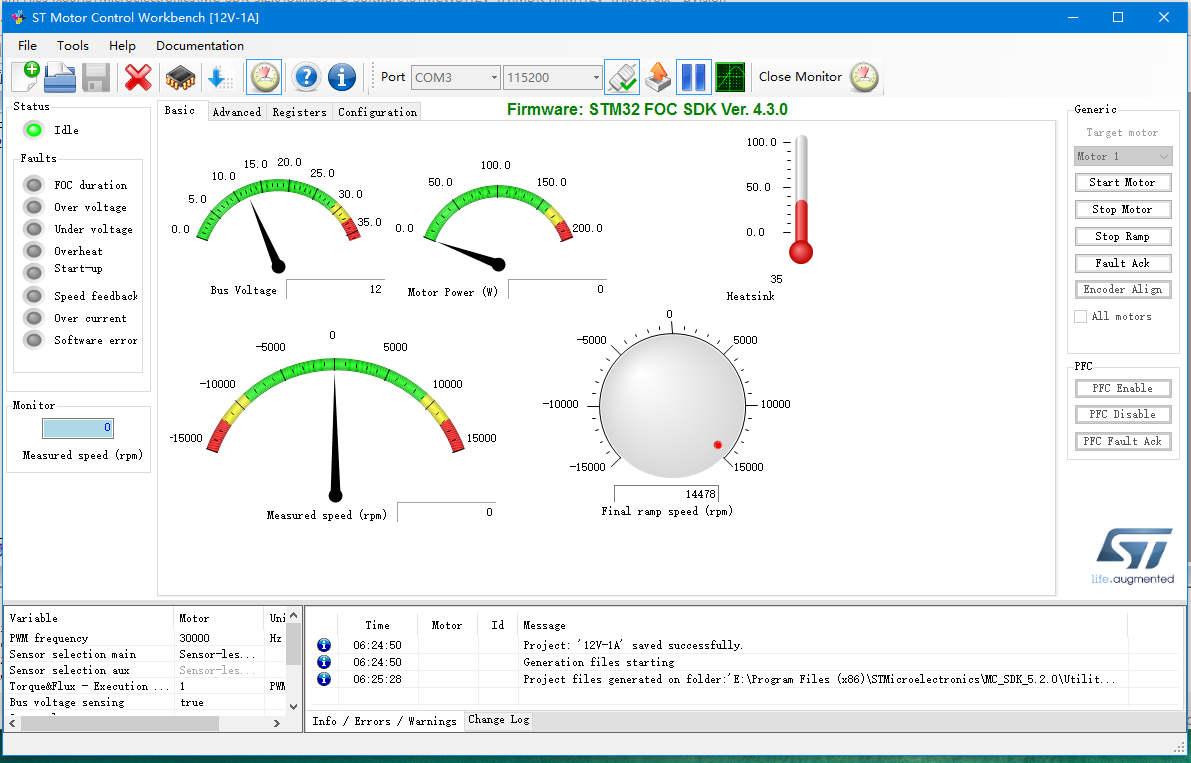Click the New Project toolbar icon
The height and width of the screenshot is (763, 1191).
[x=25, y=76]
